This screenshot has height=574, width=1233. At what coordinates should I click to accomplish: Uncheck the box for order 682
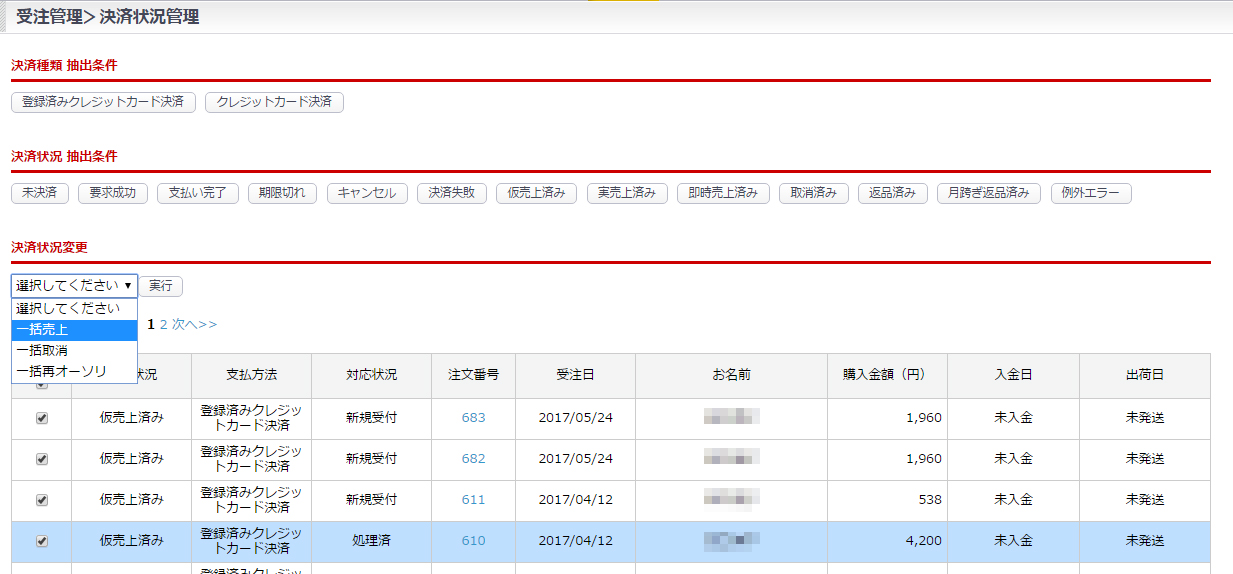coord(41,459)
